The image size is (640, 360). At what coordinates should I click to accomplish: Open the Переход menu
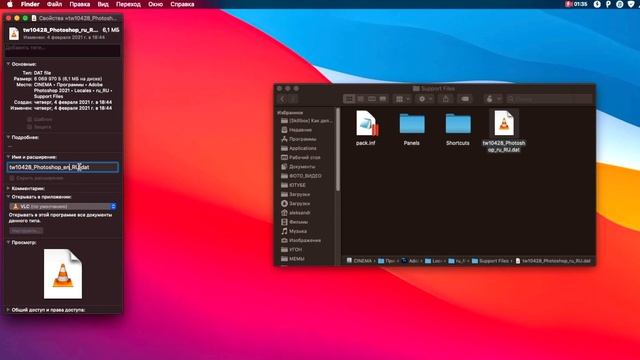(128, 4)
